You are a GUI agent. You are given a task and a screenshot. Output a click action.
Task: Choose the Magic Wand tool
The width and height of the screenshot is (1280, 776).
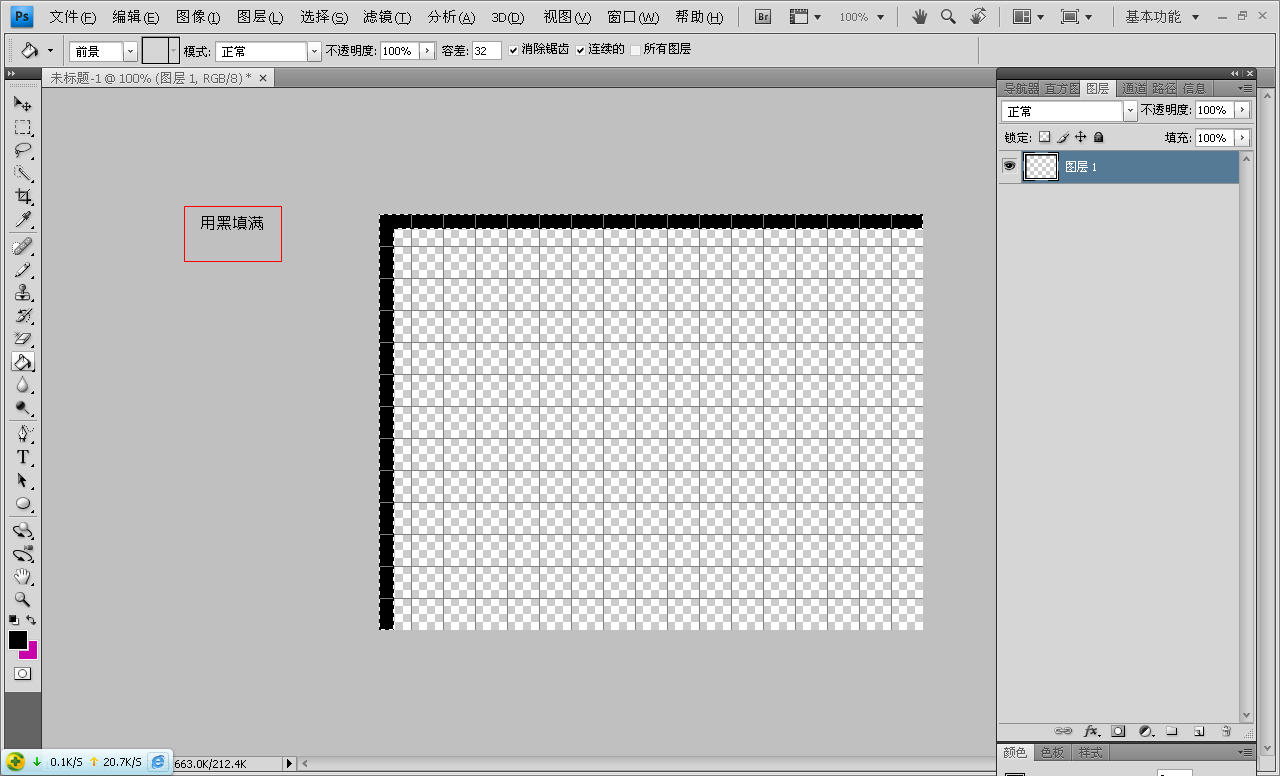(x=22, y=174)
